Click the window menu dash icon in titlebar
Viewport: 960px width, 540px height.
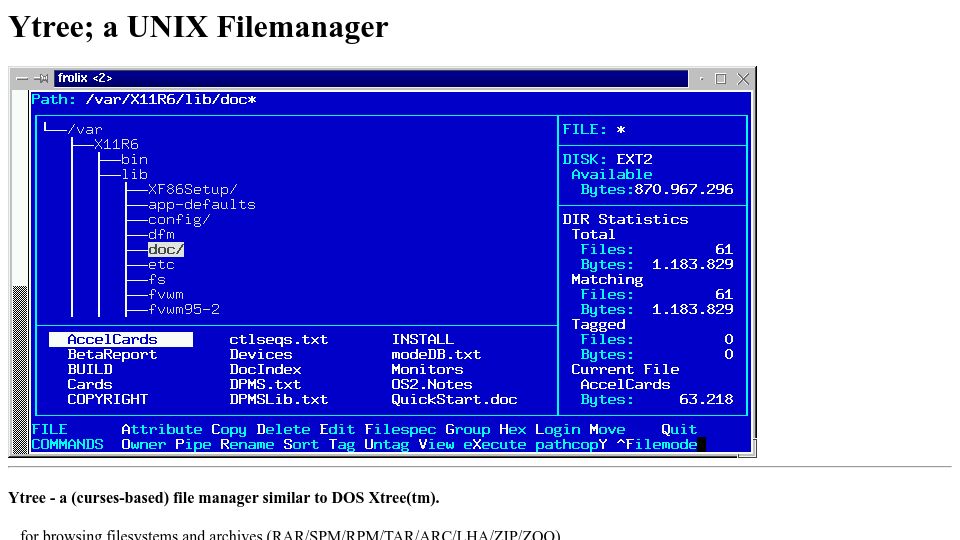tap(22, 78)
